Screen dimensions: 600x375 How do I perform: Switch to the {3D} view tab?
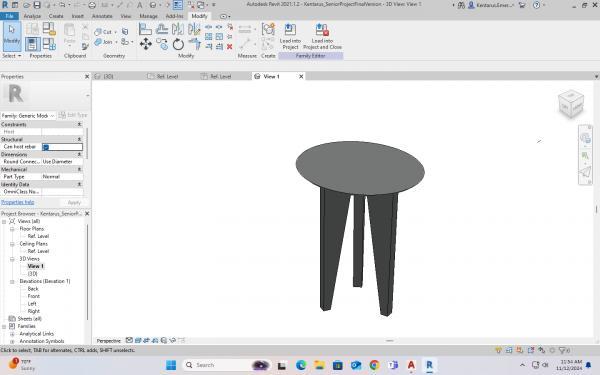point(109,77)
